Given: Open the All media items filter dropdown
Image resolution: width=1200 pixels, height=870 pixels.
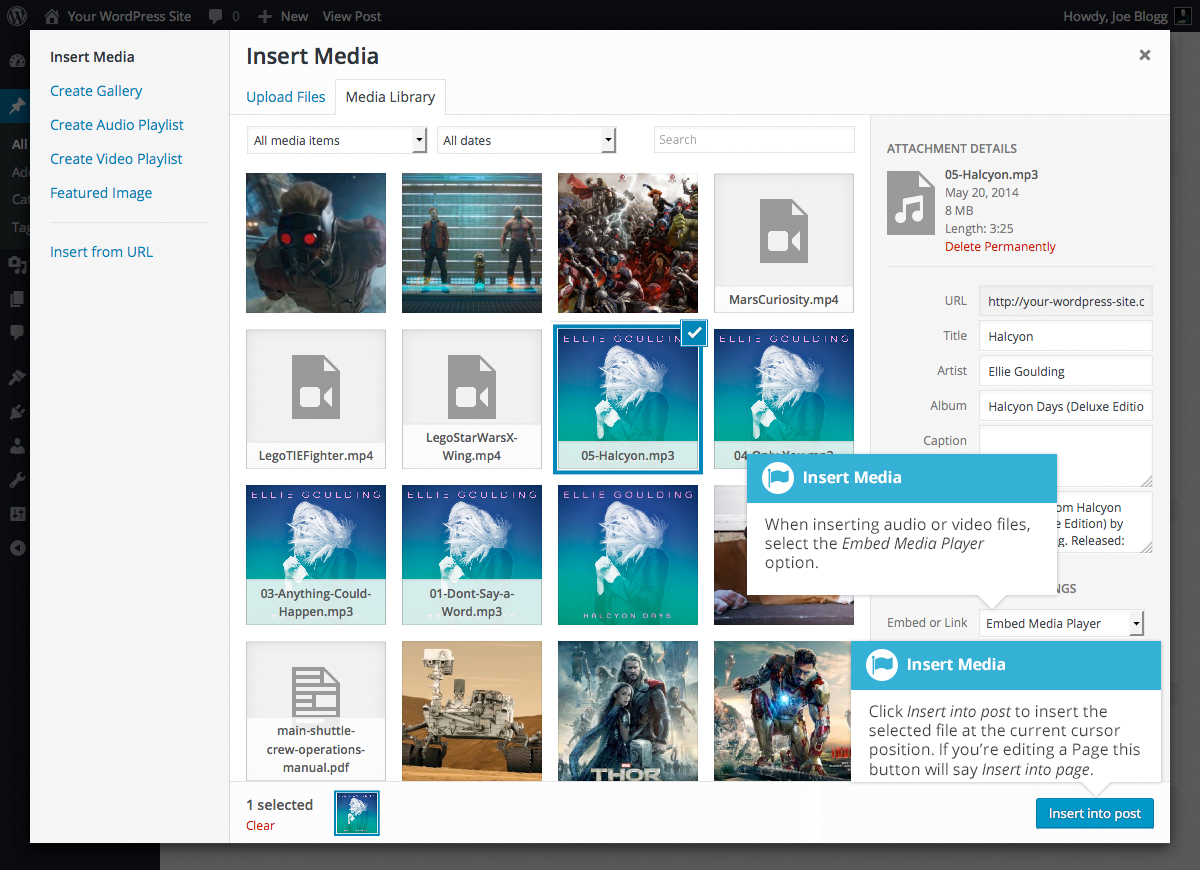Looking at the screenshot, I should (x=338, y=141).
